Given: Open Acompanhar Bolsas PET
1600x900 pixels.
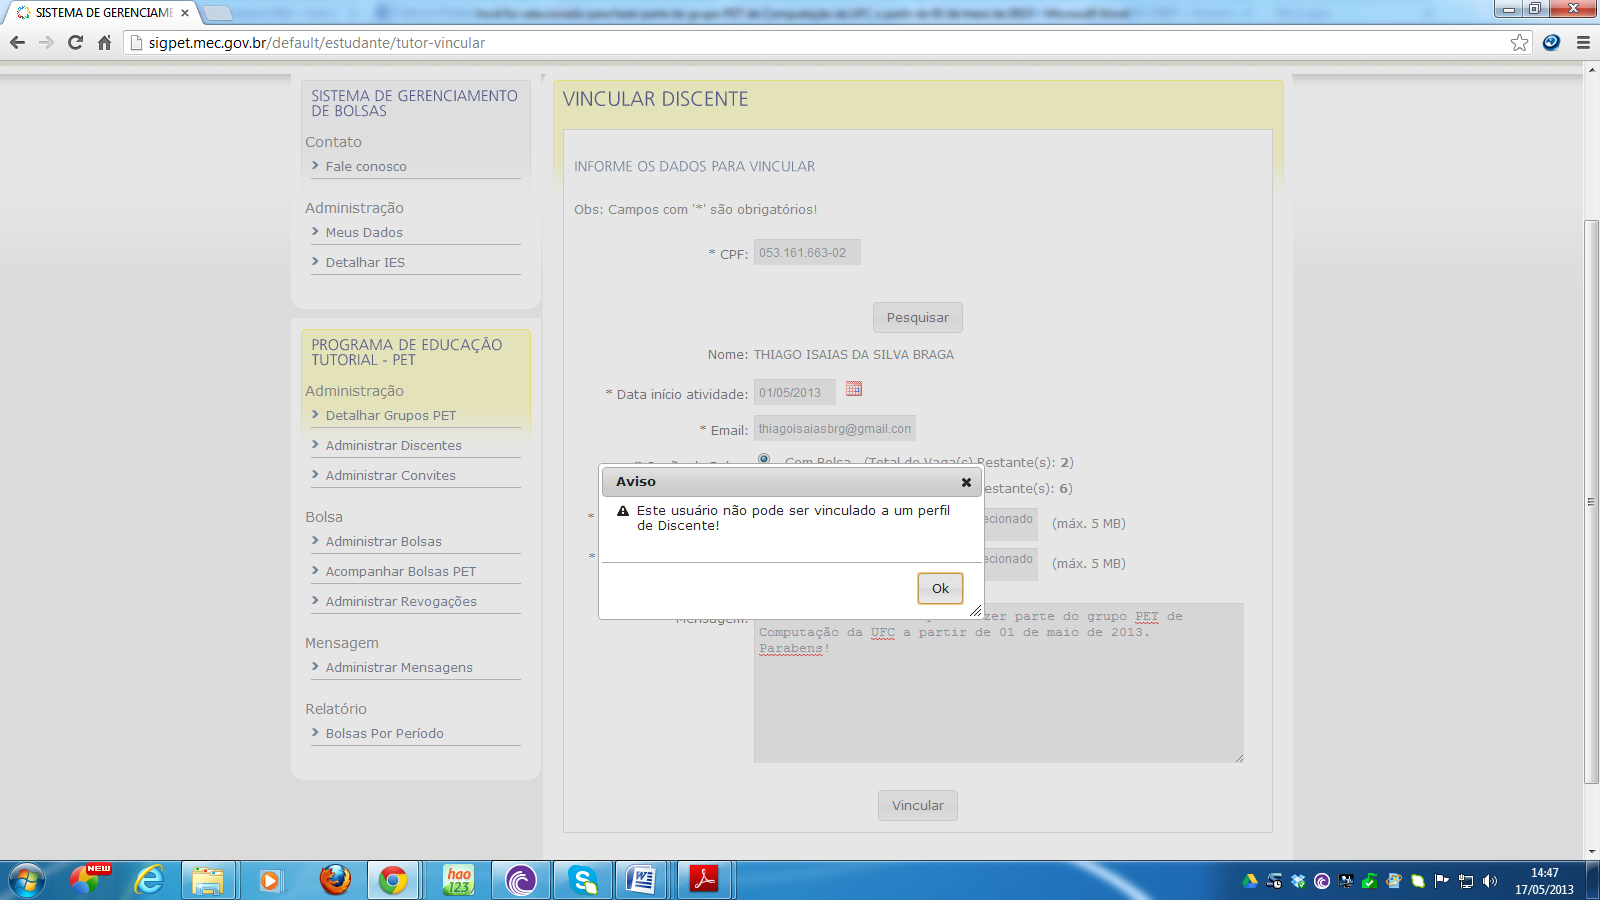Looking at the screenshot, I should tap(401, 572).
